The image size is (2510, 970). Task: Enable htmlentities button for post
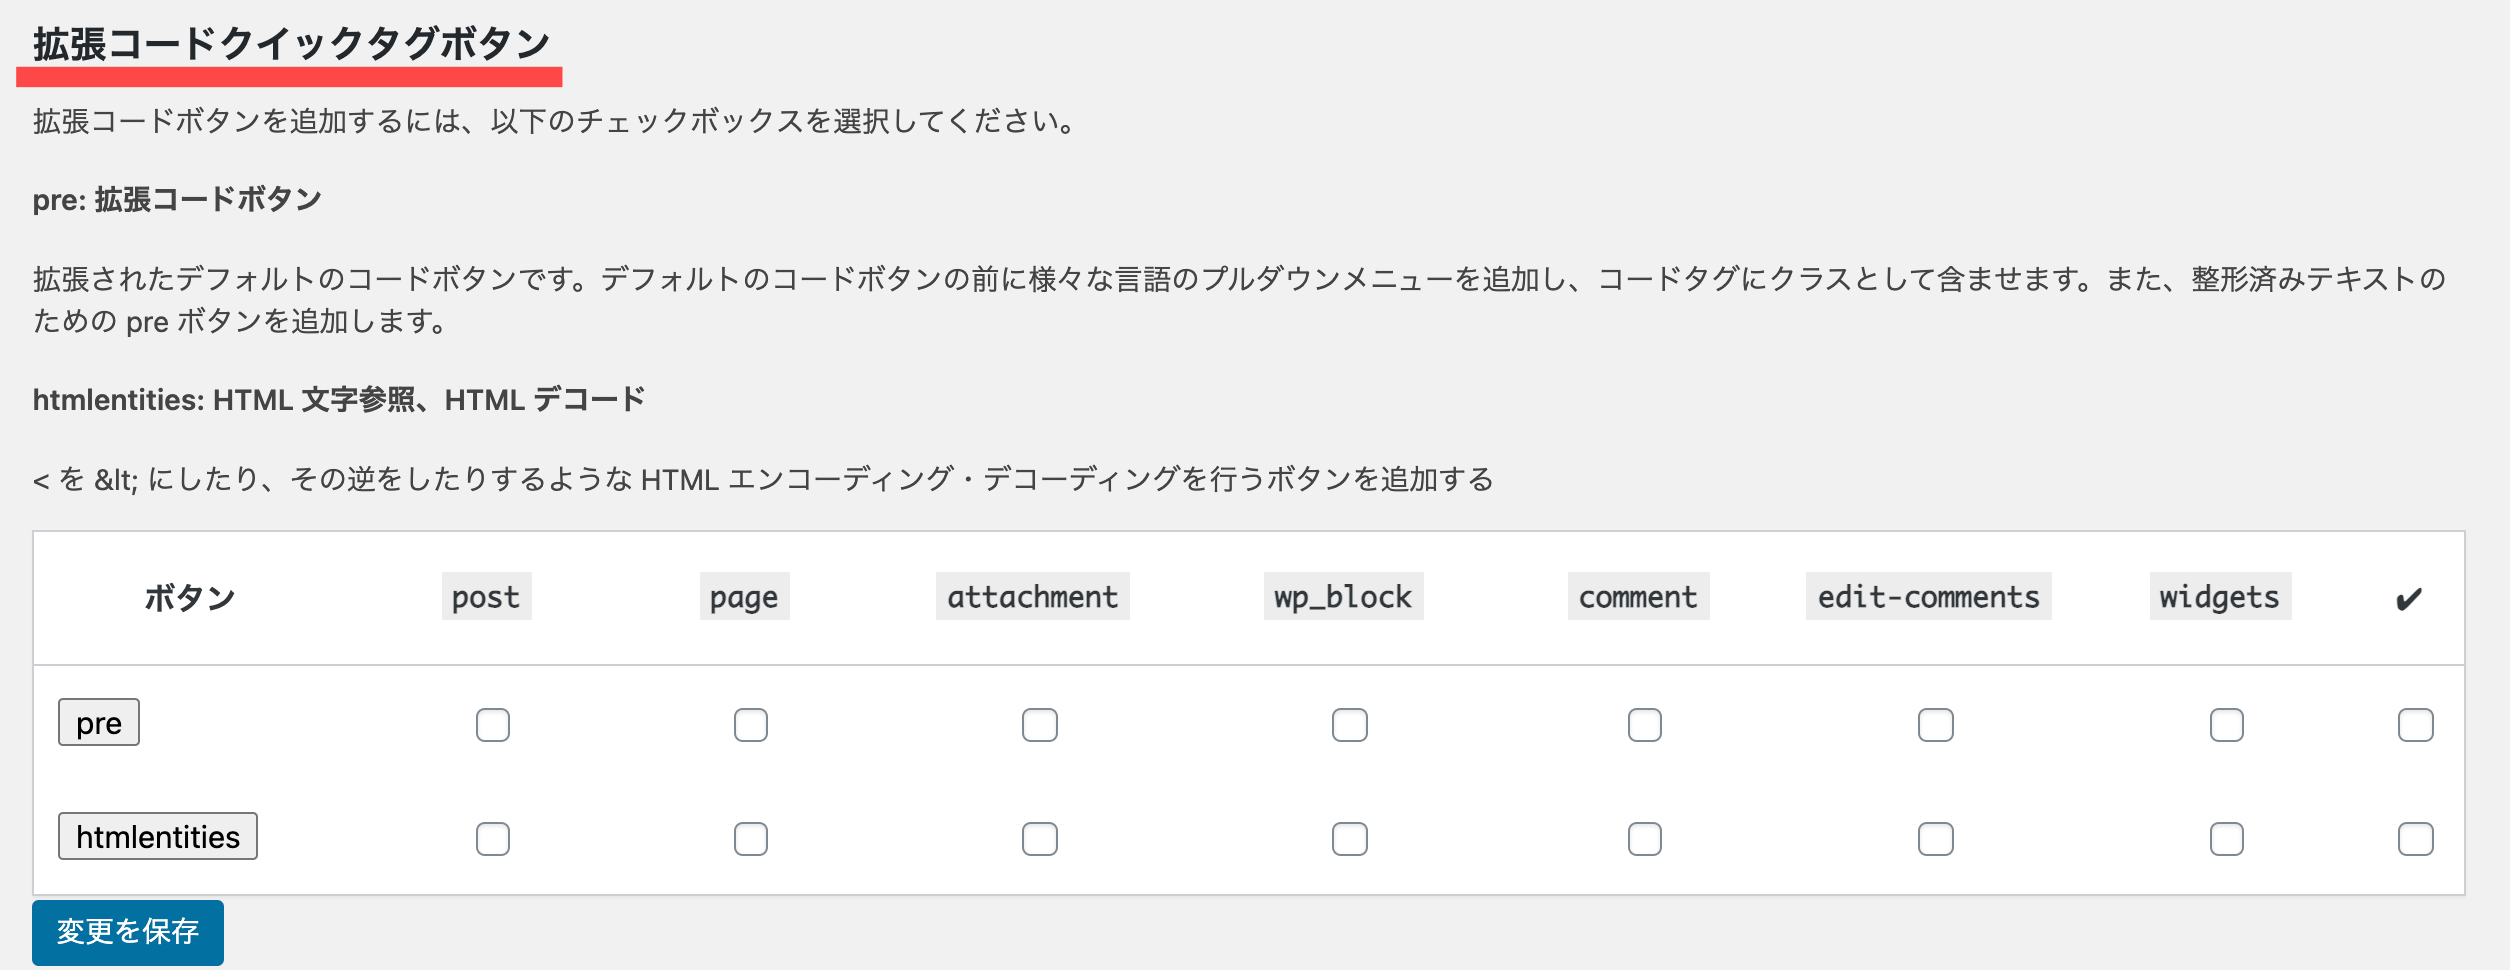click(x=492, y=839)
